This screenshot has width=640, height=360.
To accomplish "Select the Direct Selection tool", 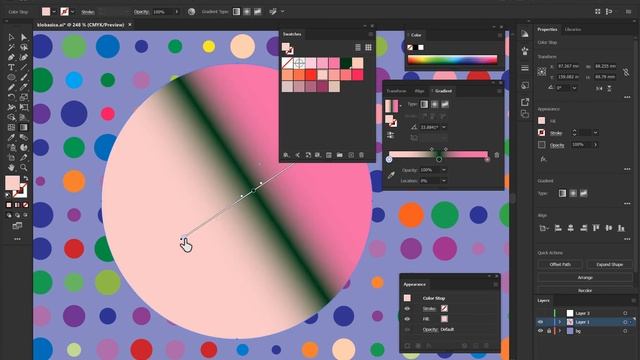I will (24, 38).
